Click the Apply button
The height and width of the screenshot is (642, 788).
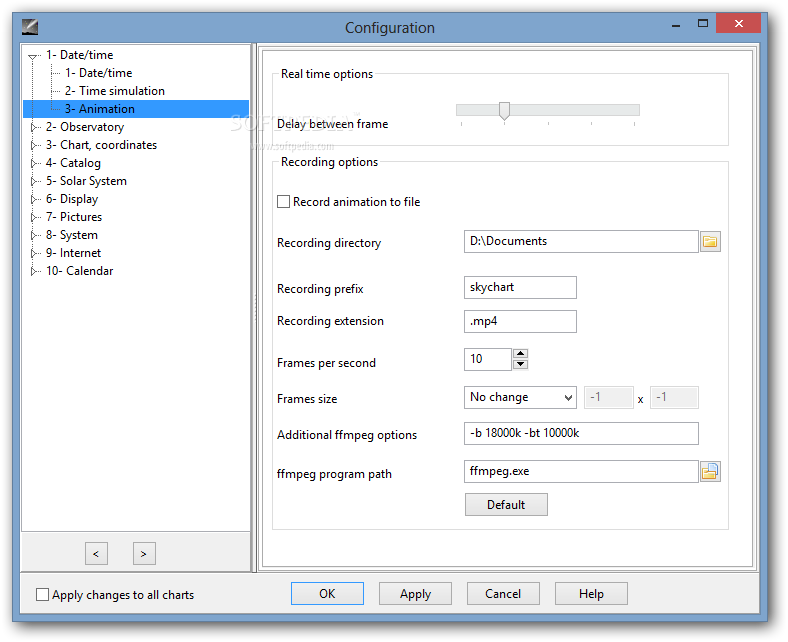(x=415, y=594)
